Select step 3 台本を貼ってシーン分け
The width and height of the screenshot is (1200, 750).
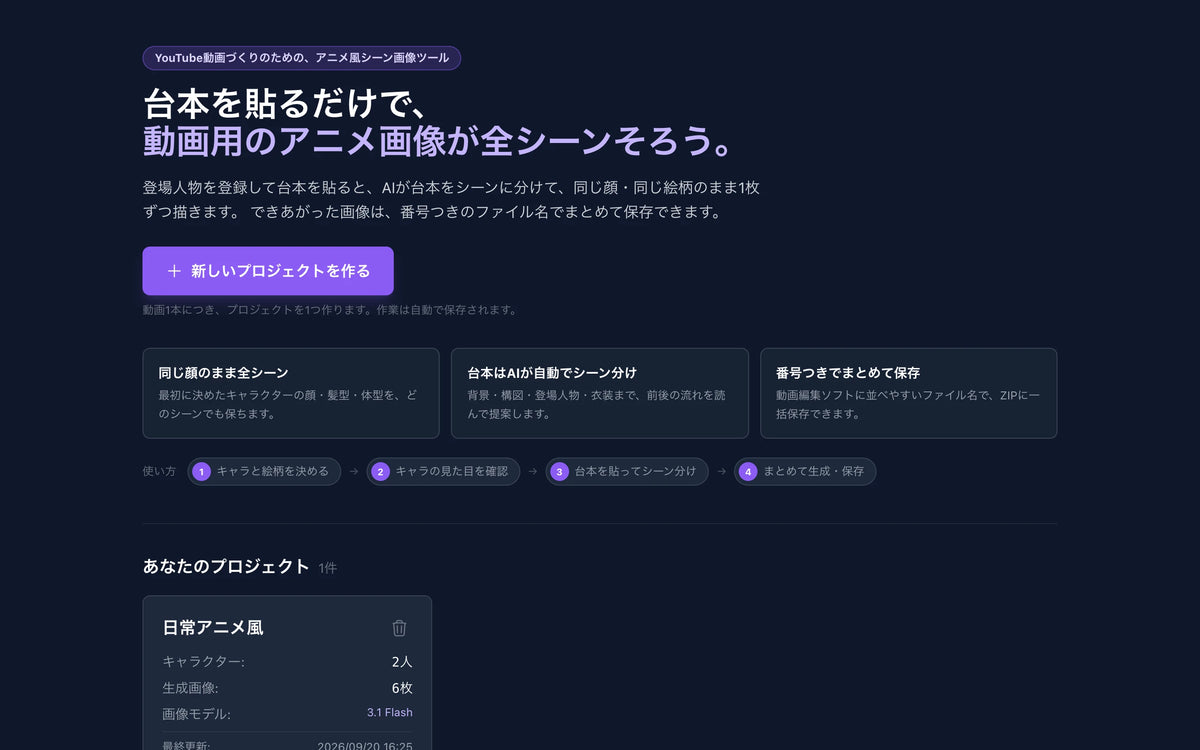tap(627, 471)
